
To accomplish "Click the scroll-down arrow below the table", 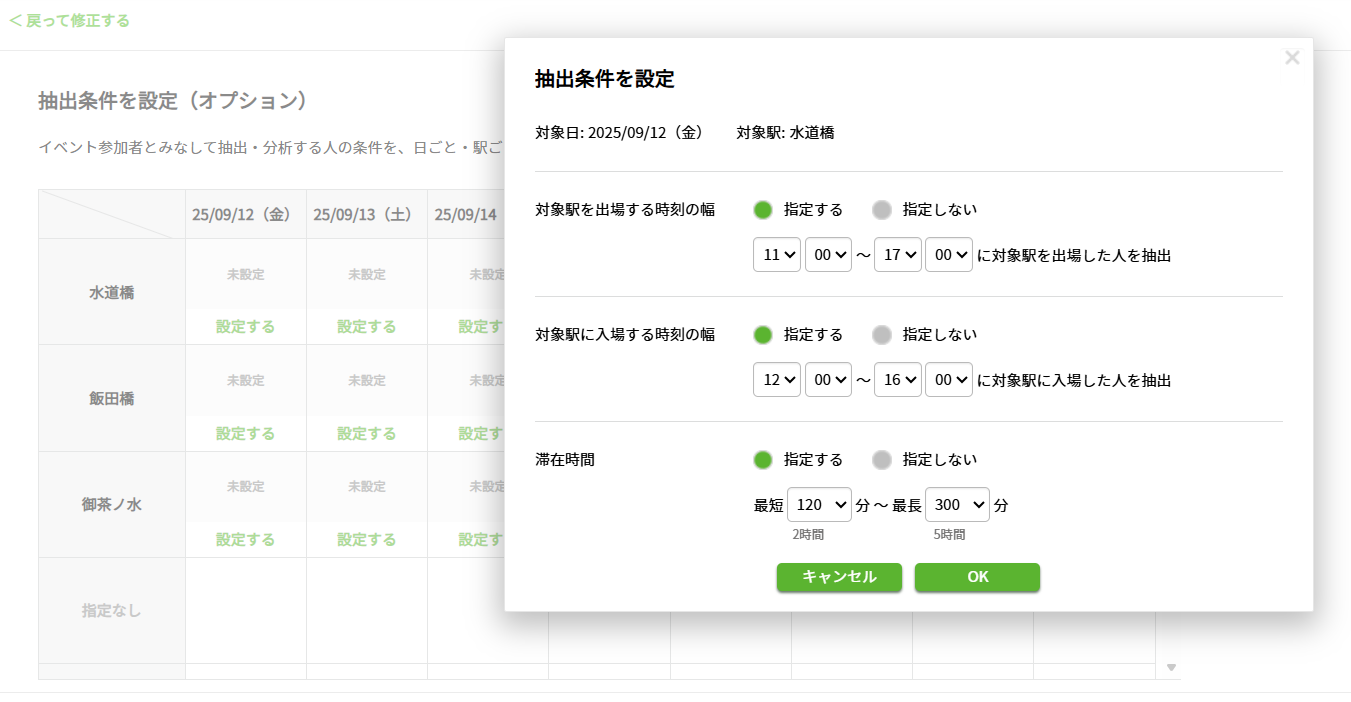I will point(1172,666).
